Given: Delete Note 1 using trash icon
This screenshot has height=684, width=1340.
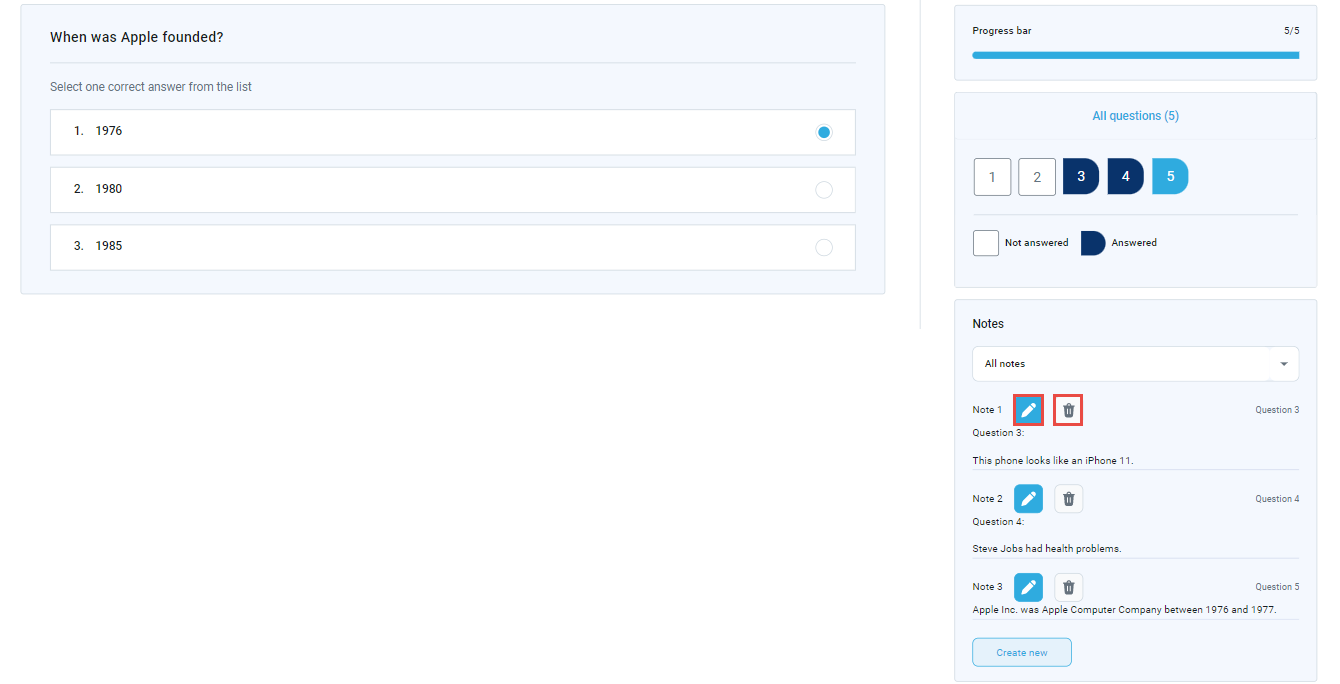Looking at the screenshot, I should coord(1068,410).
